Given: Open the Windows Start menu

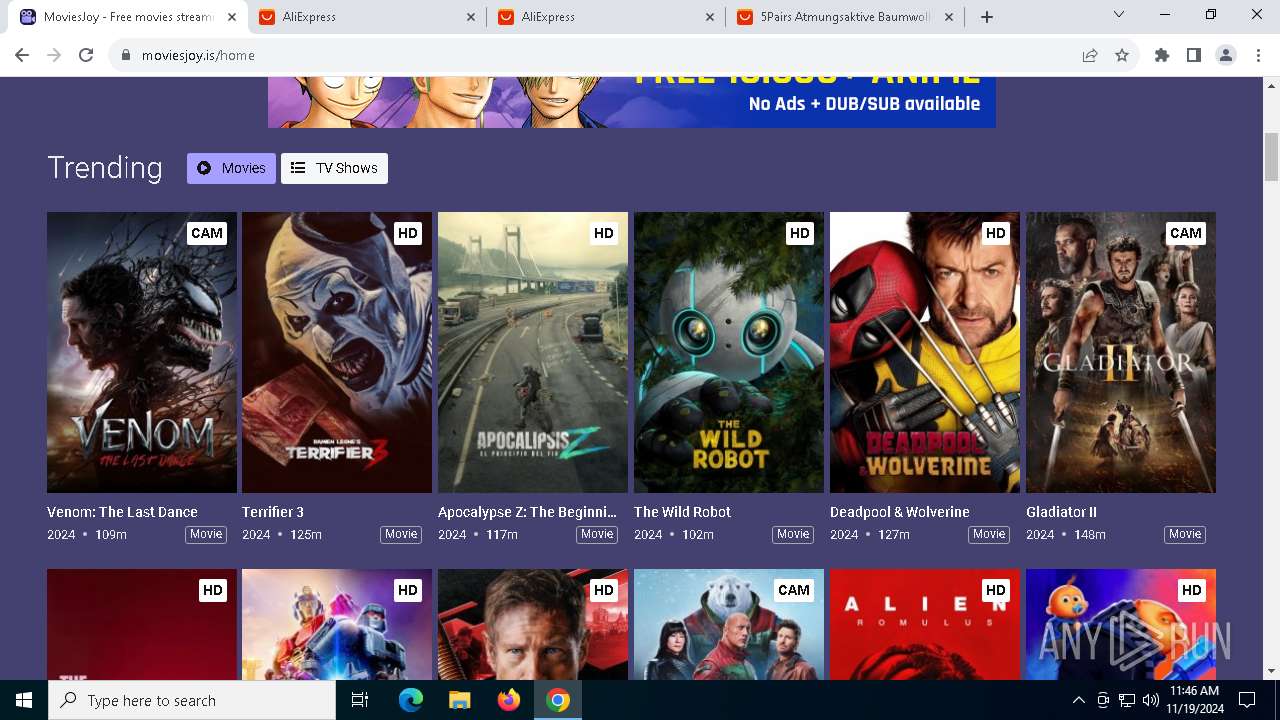Looking at the screenshot, I should 24,700.
